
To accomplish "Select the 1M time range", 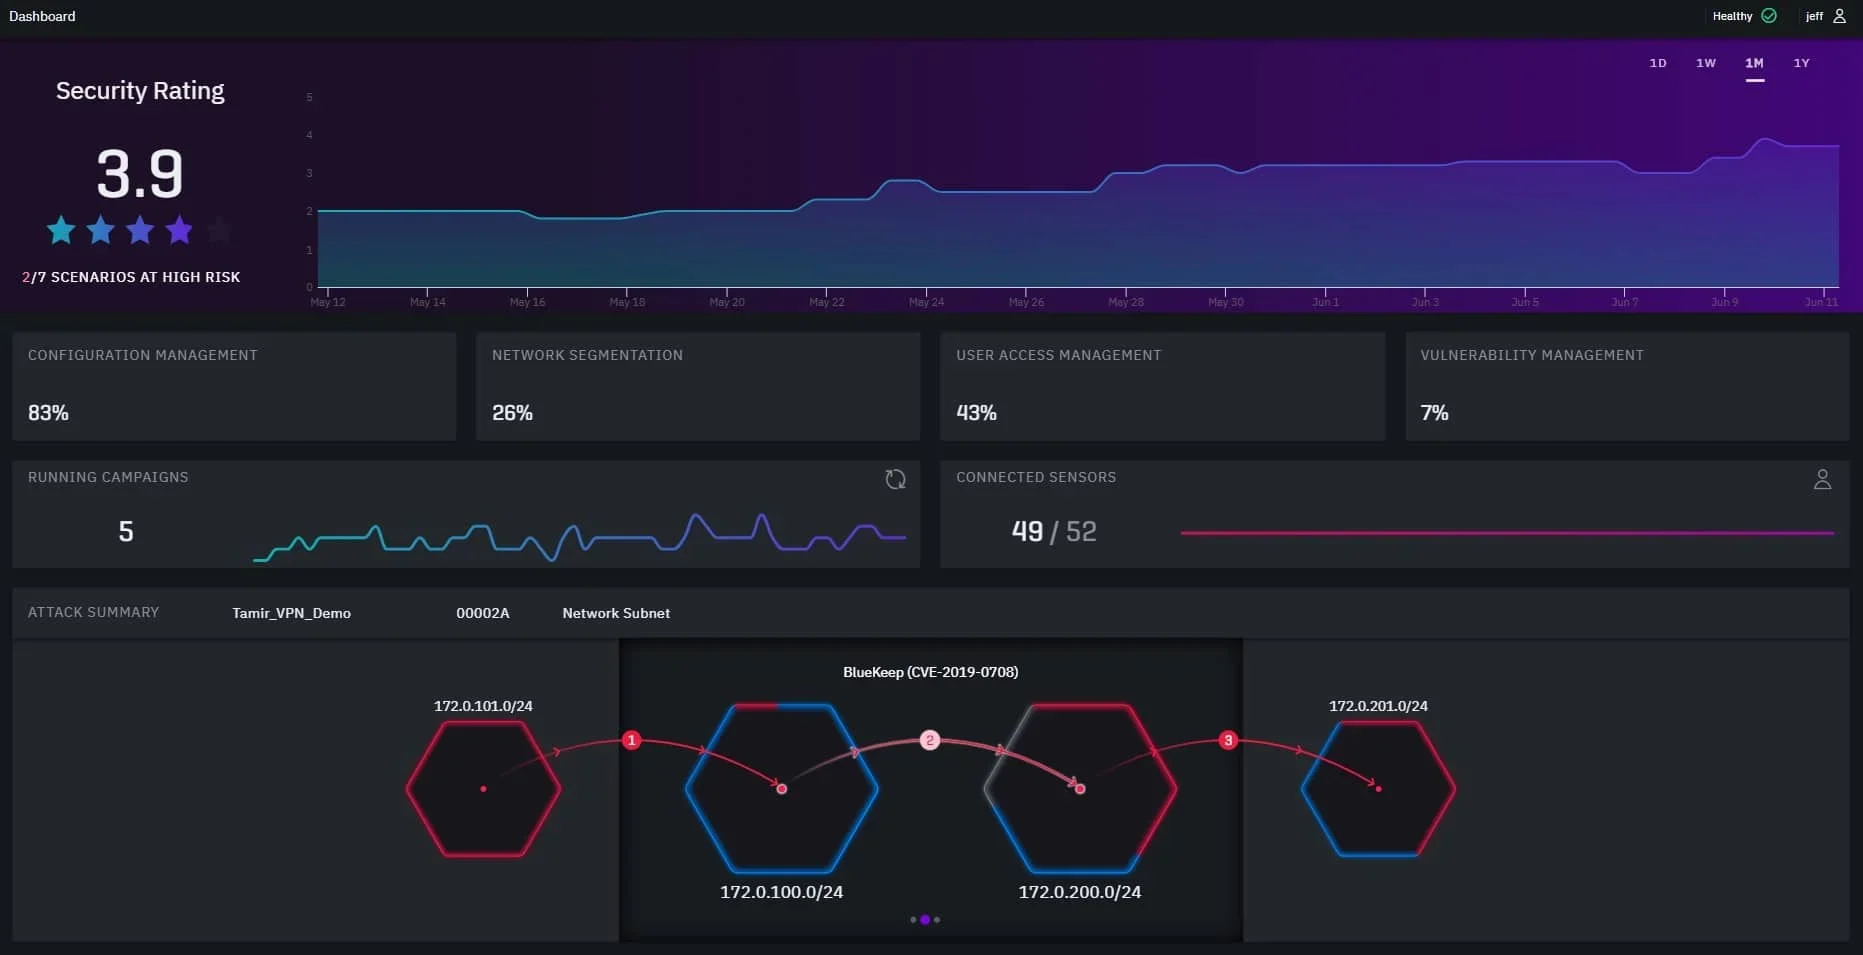I will 1754,63.
